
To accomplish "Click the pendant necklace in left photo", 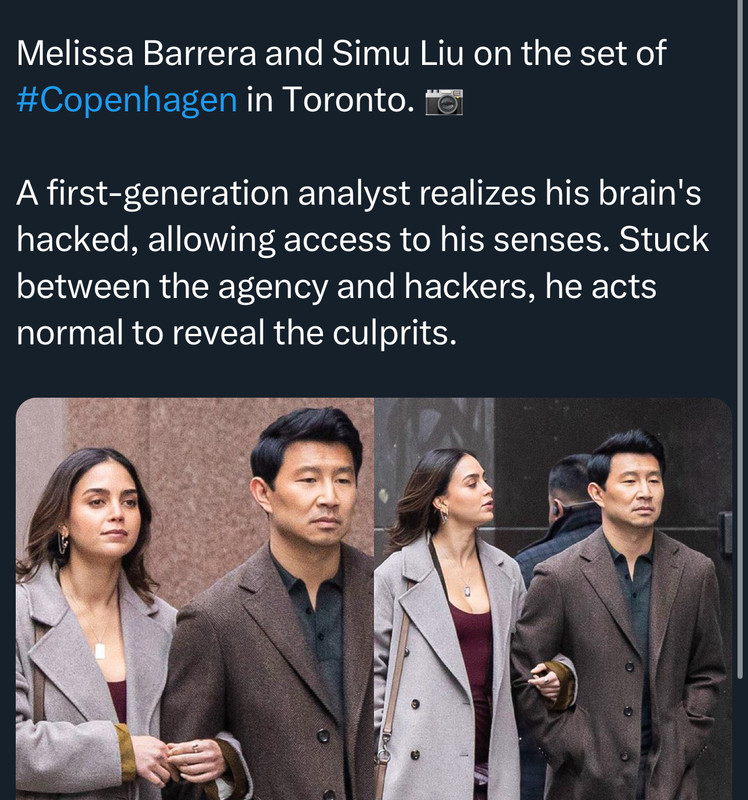I will (100, 651).
